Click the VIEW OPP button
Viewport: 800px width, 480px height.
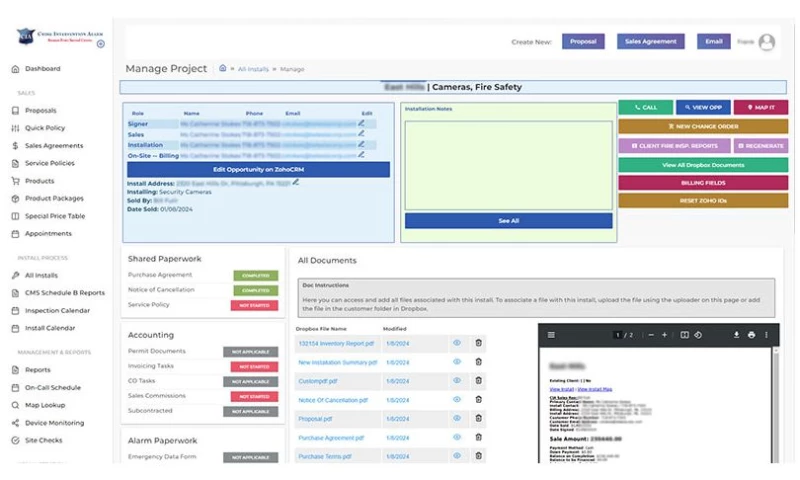[703, 108]
